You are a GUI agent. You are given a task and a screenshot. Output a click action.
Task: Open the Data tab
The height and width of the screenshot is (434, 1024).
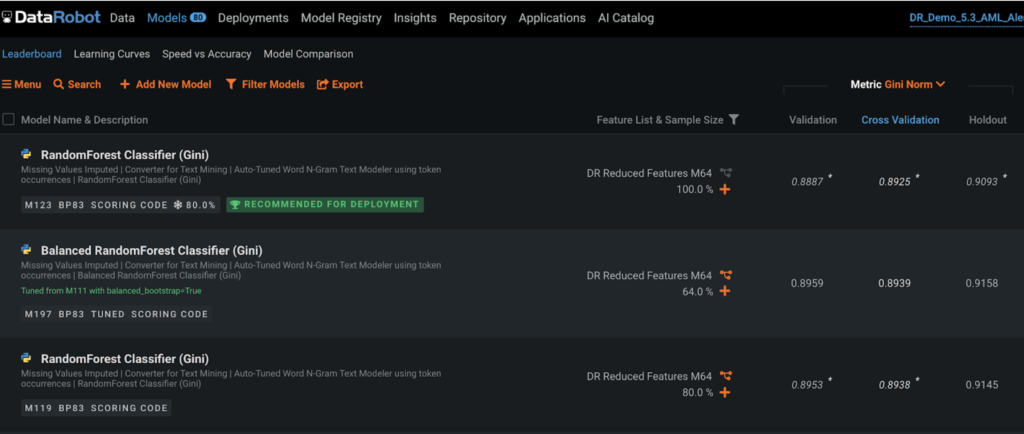122,18
